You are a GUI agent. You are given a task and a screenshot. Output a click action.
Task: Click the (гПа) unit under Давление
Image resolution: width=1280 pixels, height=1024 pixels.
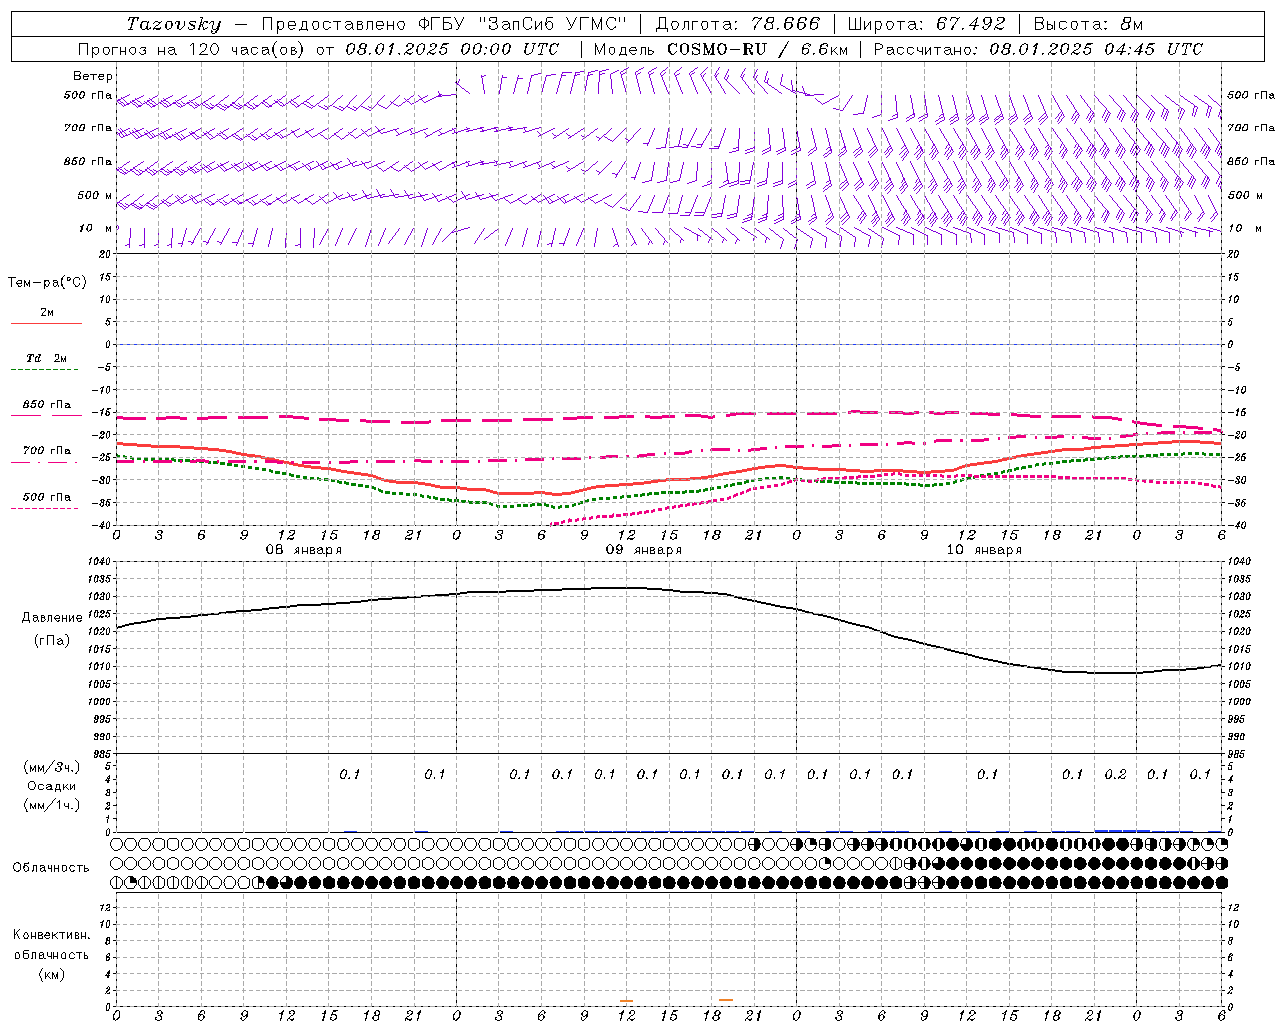tap(52, 641)
